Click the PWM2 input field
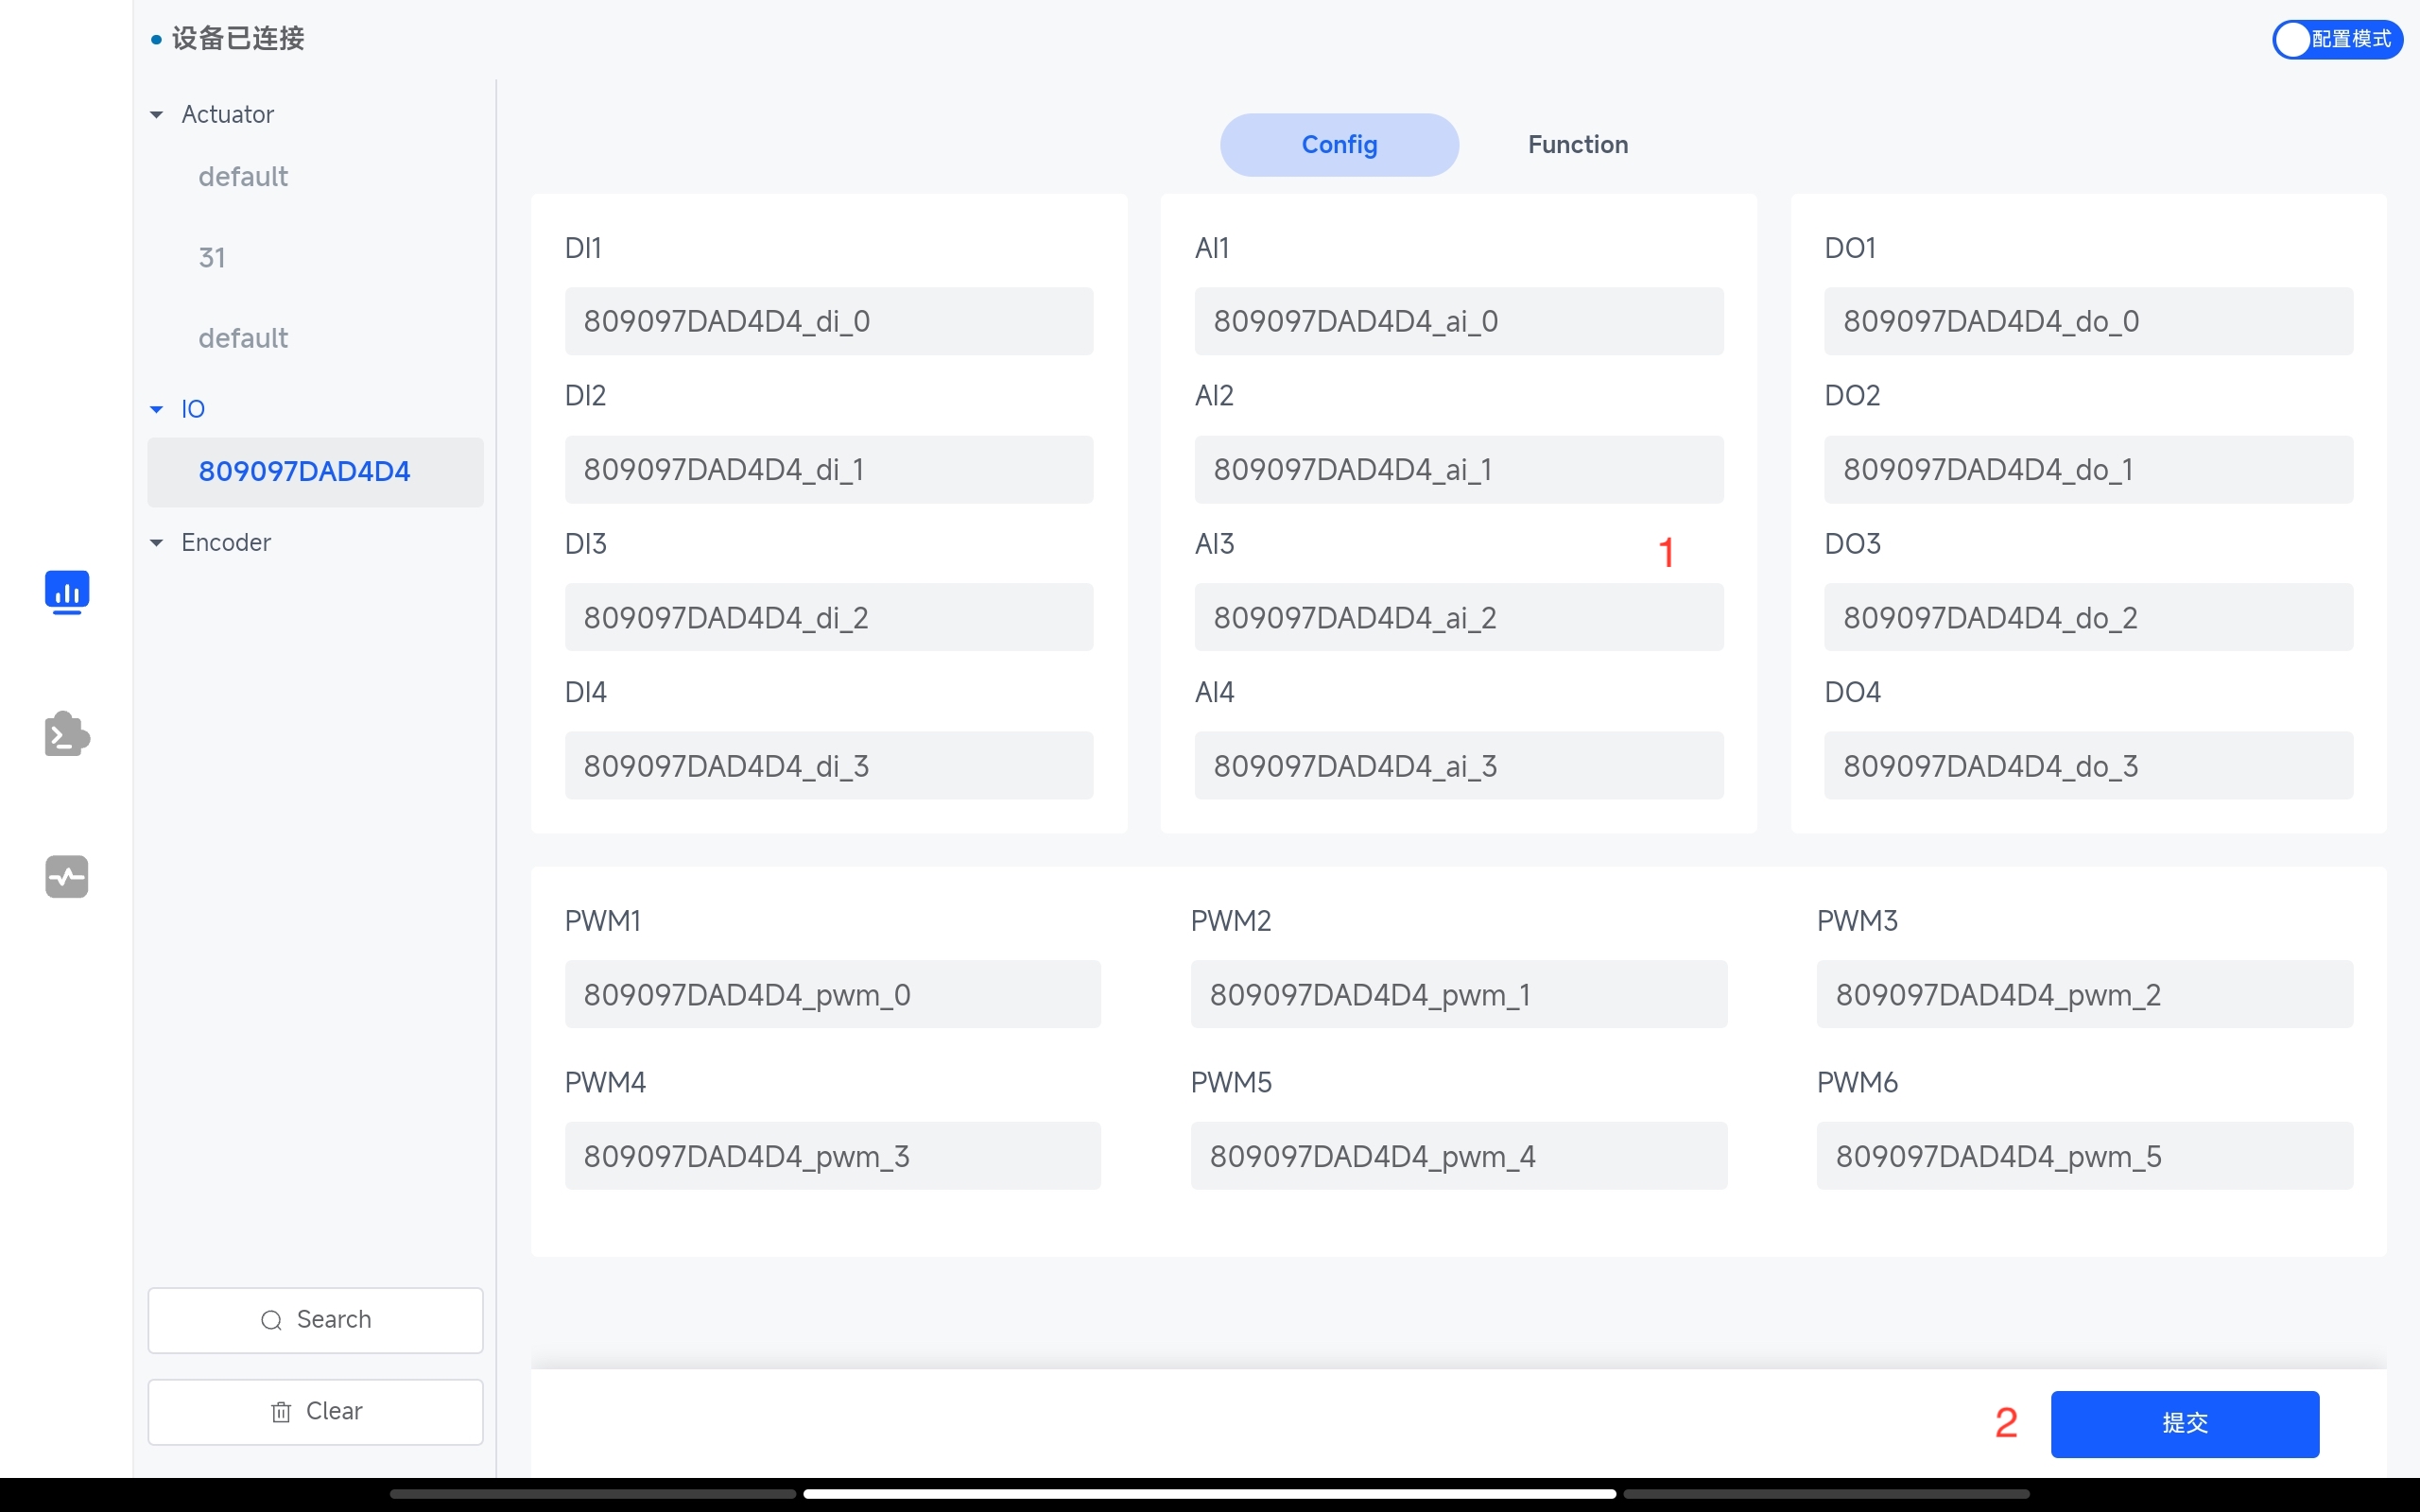2420x1512 pixels. (x=1459, y=994)
